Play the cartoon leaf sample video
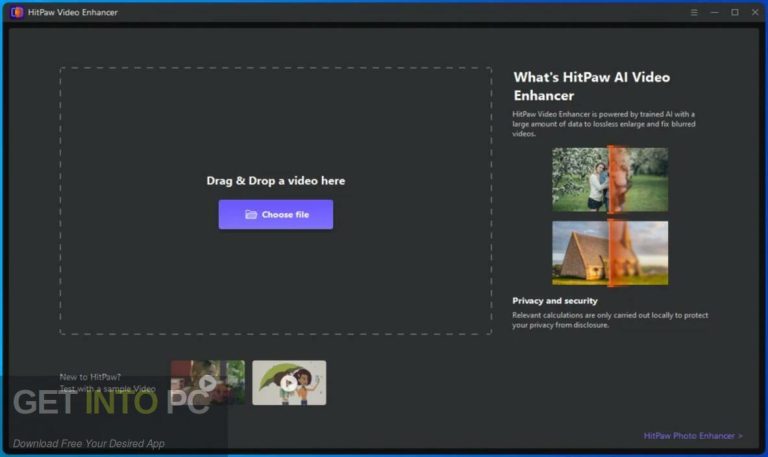The height and width of the screenshot is (457, 768). coord(289,382)
